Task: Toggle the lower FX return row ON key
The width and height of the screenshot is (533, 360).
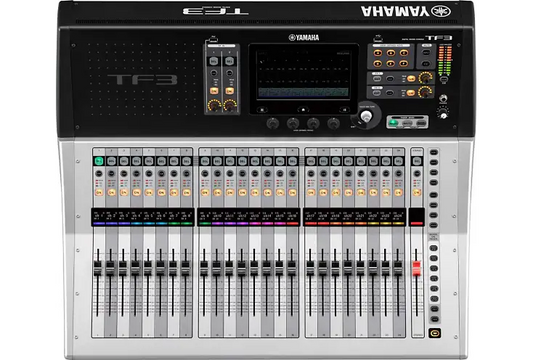Action: [411, 92]
